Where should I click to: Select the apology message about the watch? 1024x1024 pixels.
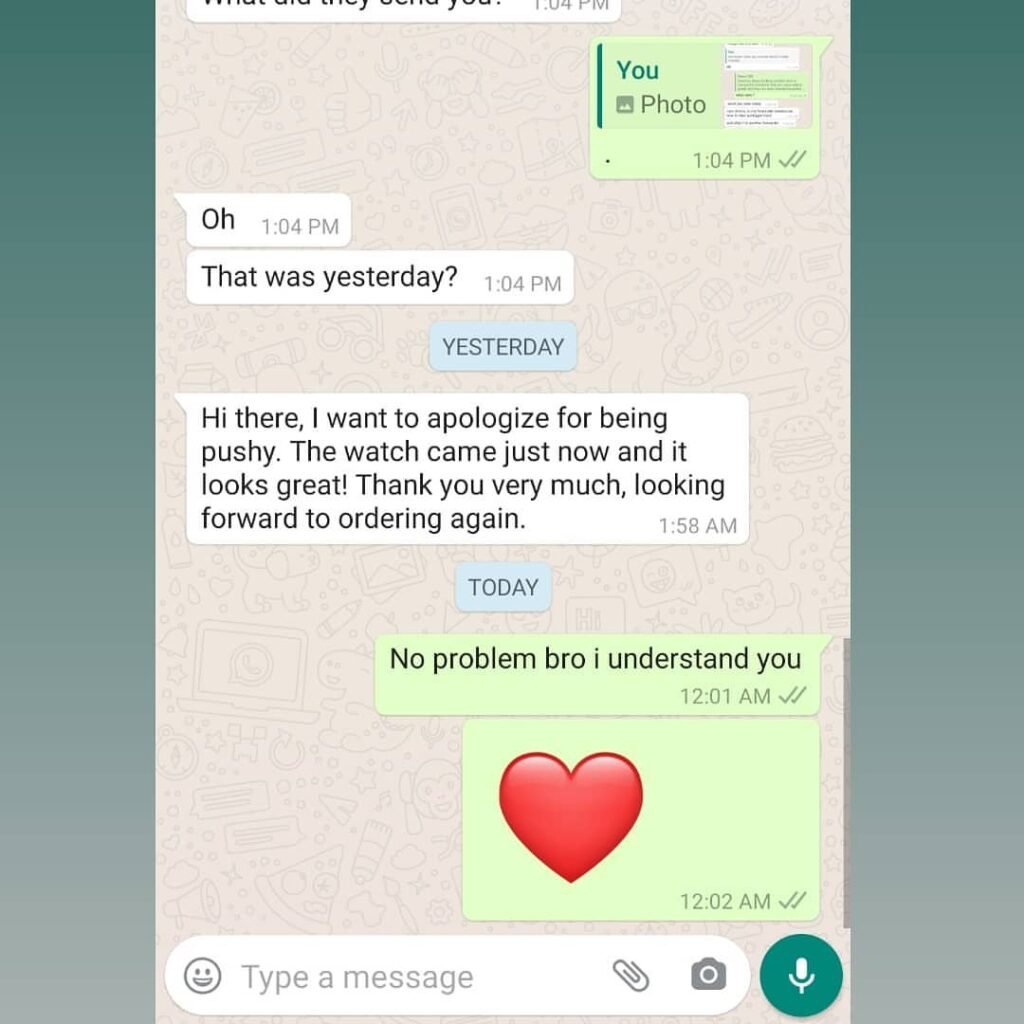tap(468, 469)
